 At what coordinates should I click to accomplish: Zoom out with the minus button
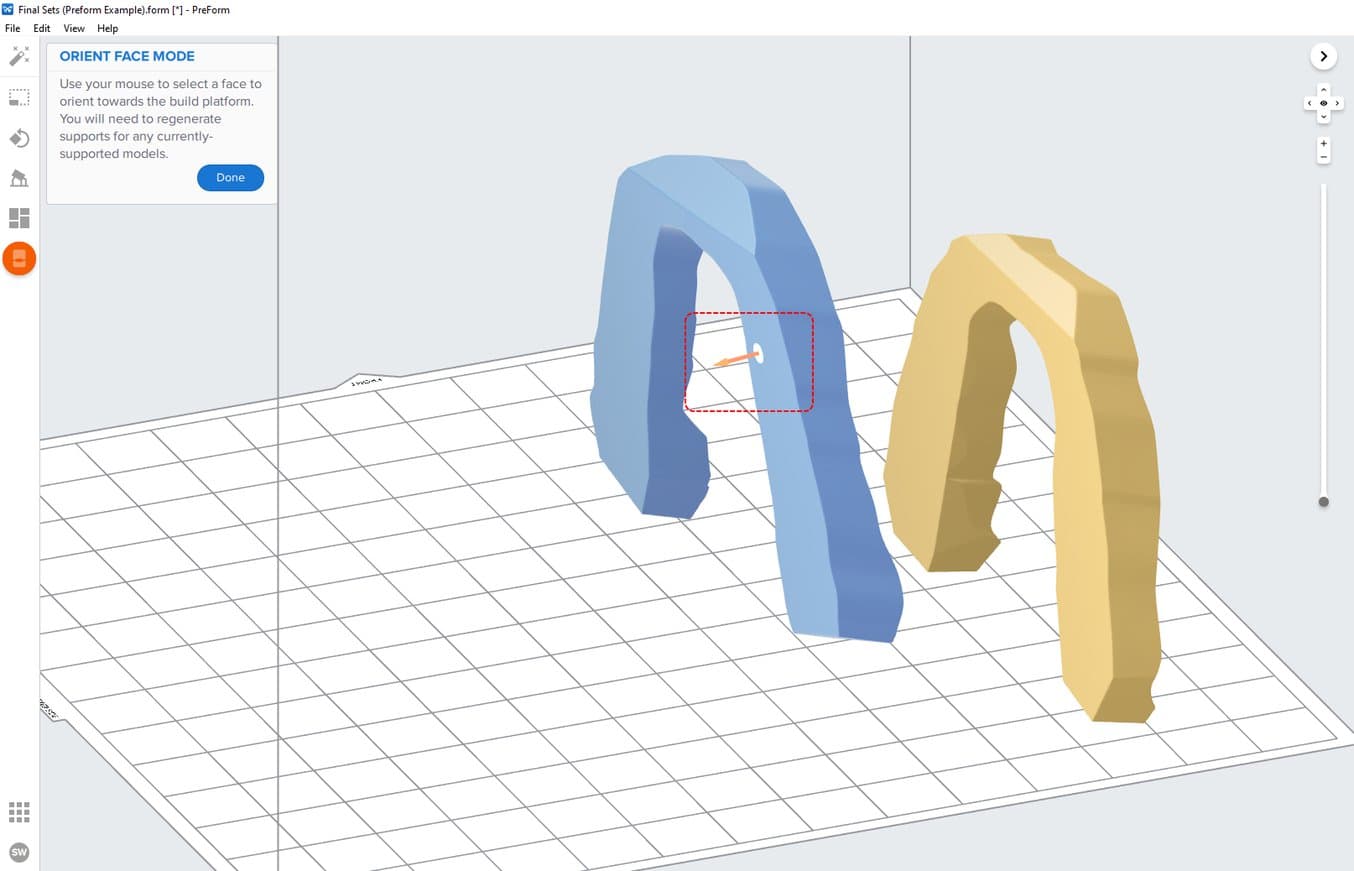1324,157
